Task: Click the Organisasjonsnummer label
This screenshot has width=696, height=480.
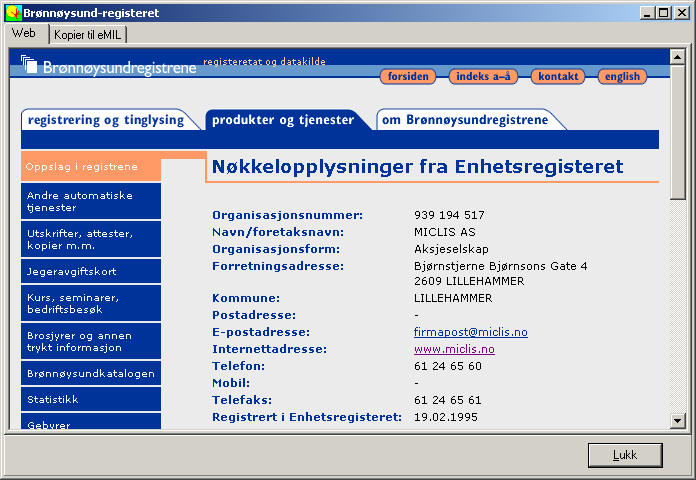Action: click(287, 215)
